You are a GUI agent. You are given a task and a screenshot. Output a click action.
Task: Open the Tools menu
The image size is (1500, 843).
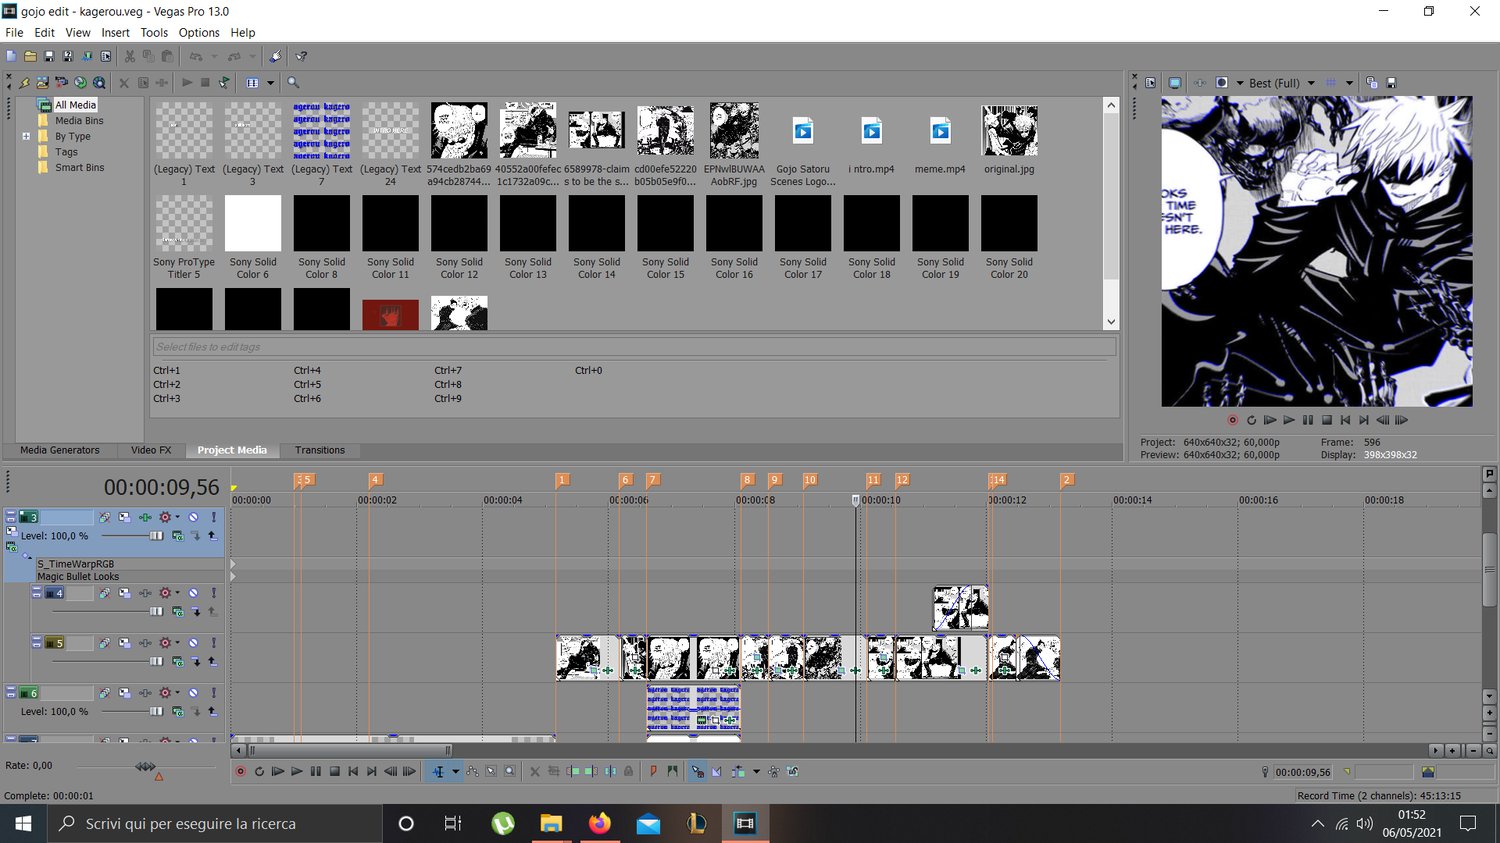pyautogui.click(x=154, y=32)
